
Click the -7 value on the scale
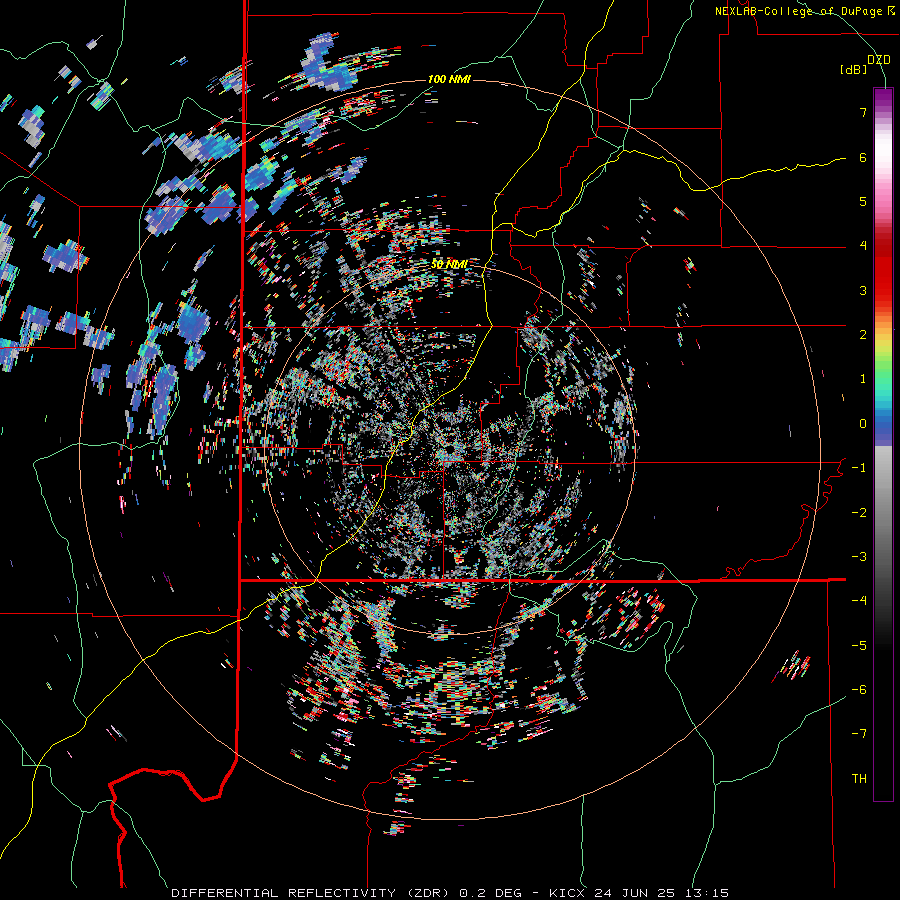(859, 734)
